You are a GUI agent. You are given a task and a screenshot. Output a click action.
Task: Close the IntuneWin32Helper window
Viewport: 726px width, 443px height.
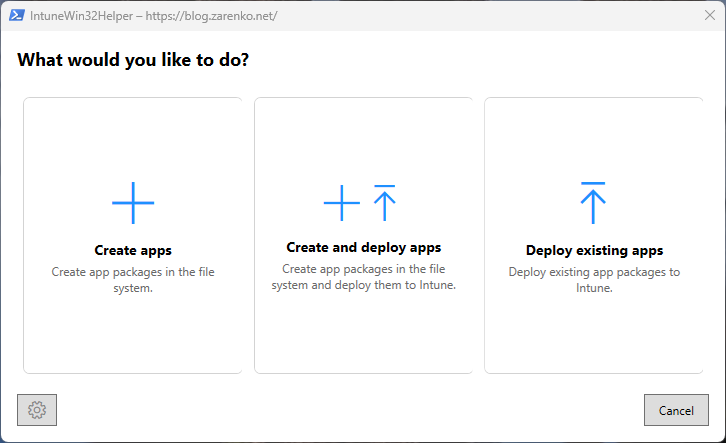[x=709, y=16]
